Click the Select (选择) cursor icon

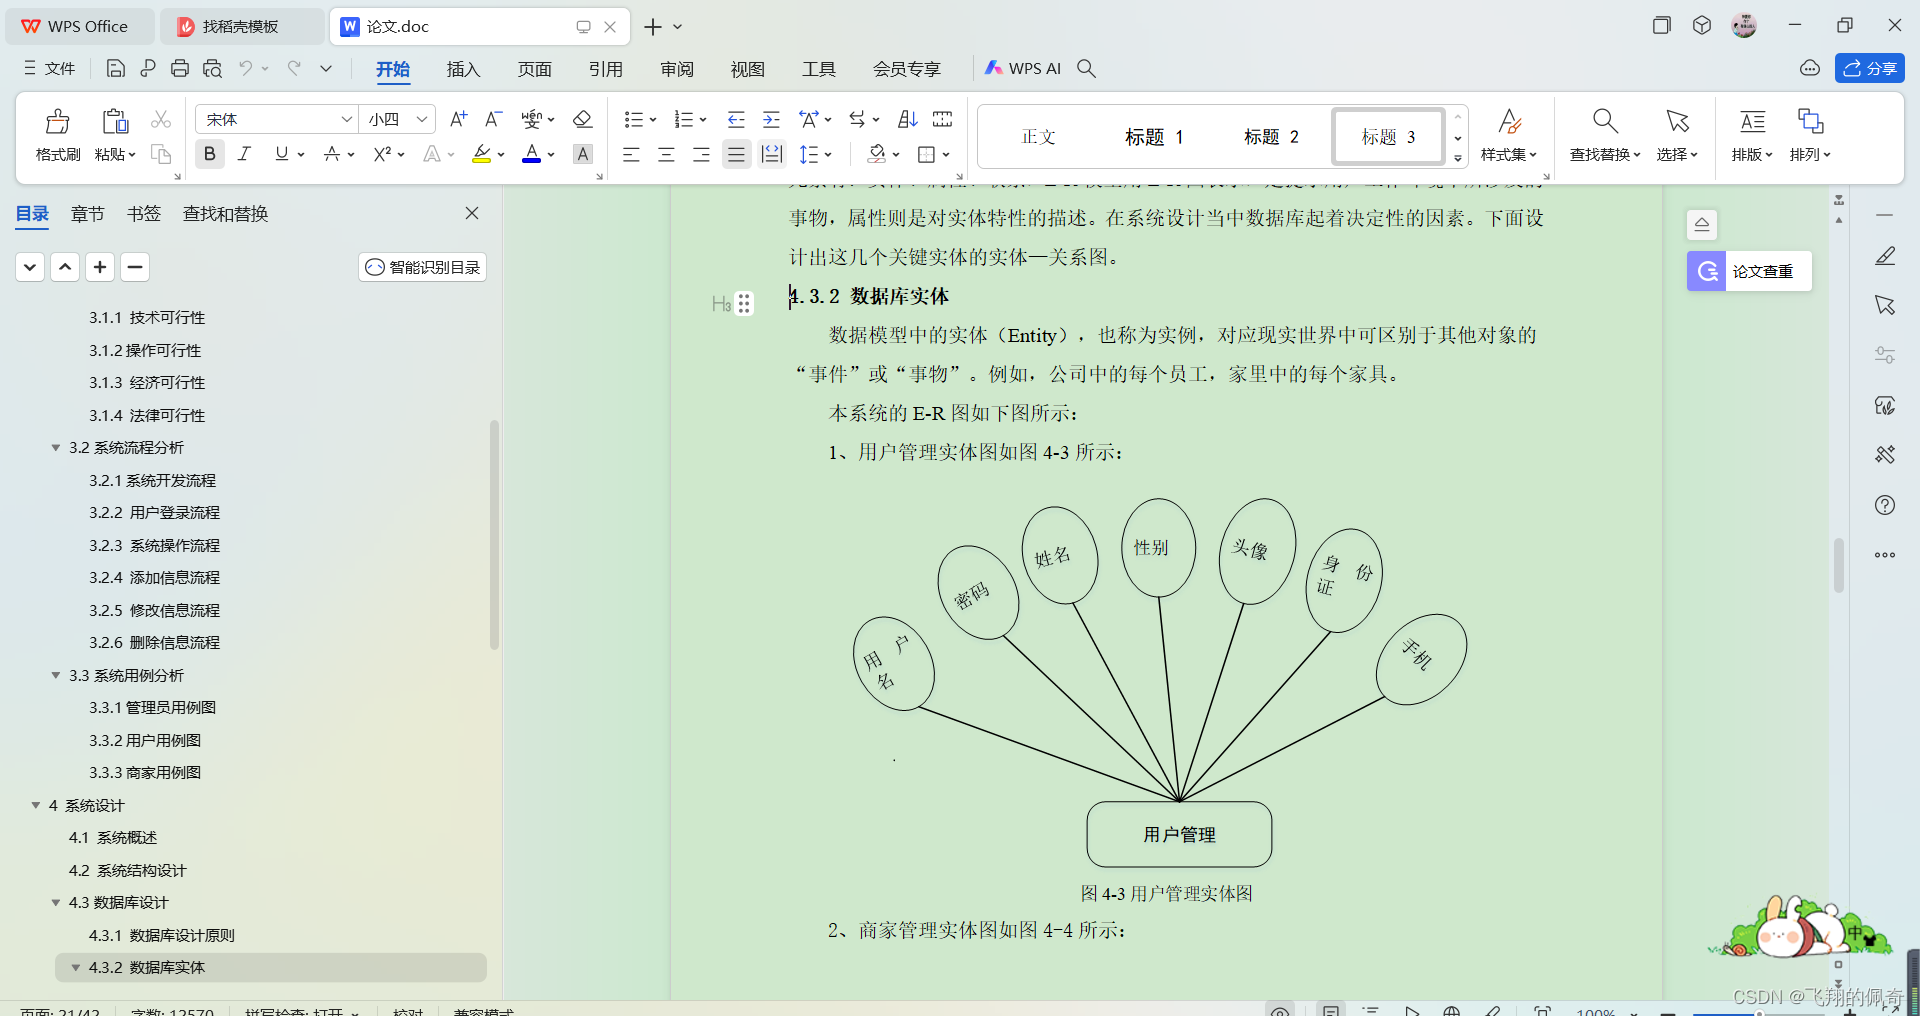pyautogui.click(x=1677, y=121)
